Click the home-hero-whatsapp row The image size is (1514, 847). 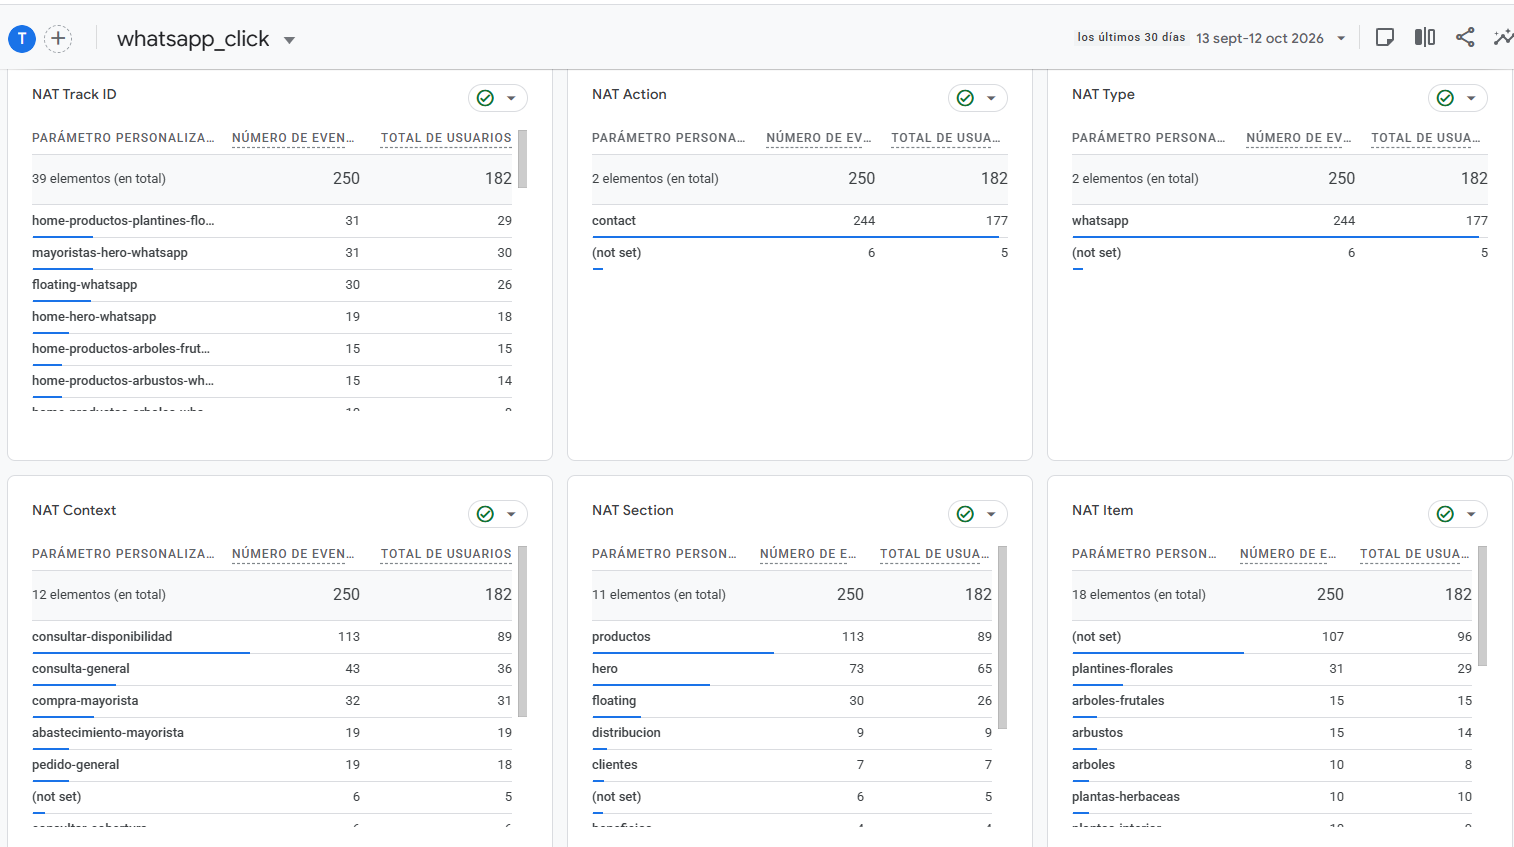[272, 317]
